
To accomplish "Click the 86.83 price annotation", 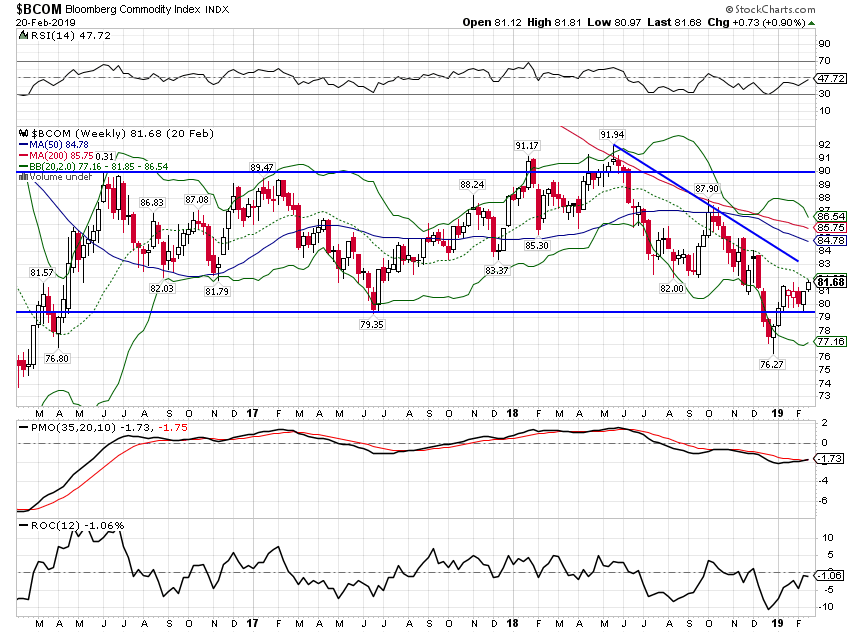I will 152,203.
